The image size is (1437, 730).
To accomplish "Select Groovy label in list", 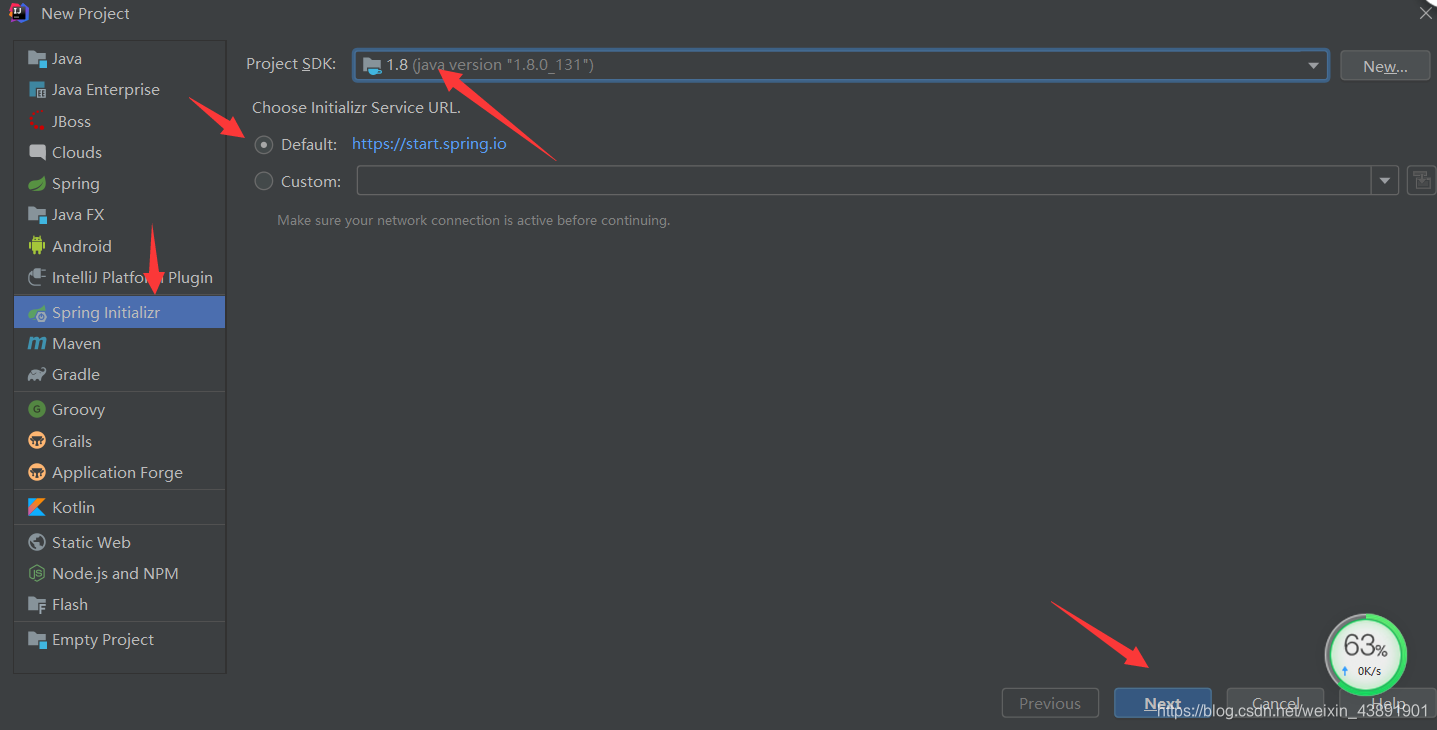I will coord(79,410).
